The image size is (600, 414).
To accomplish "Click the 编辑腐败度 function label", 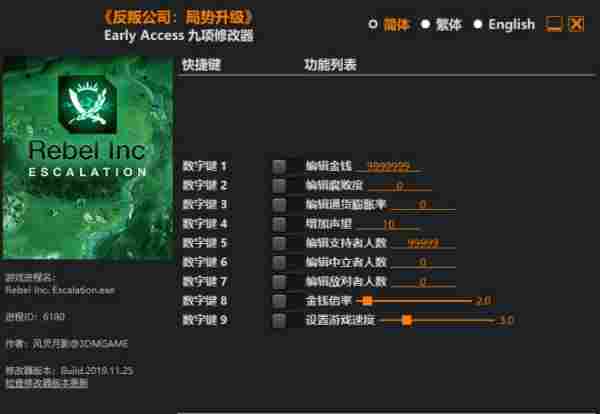I will (x=334, y=186).
